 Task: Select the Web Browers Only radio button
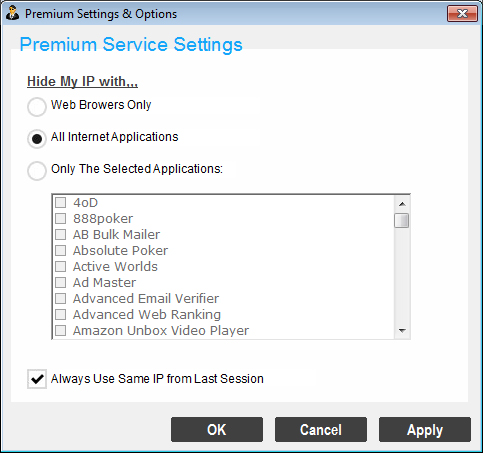(x=37, y=107)
